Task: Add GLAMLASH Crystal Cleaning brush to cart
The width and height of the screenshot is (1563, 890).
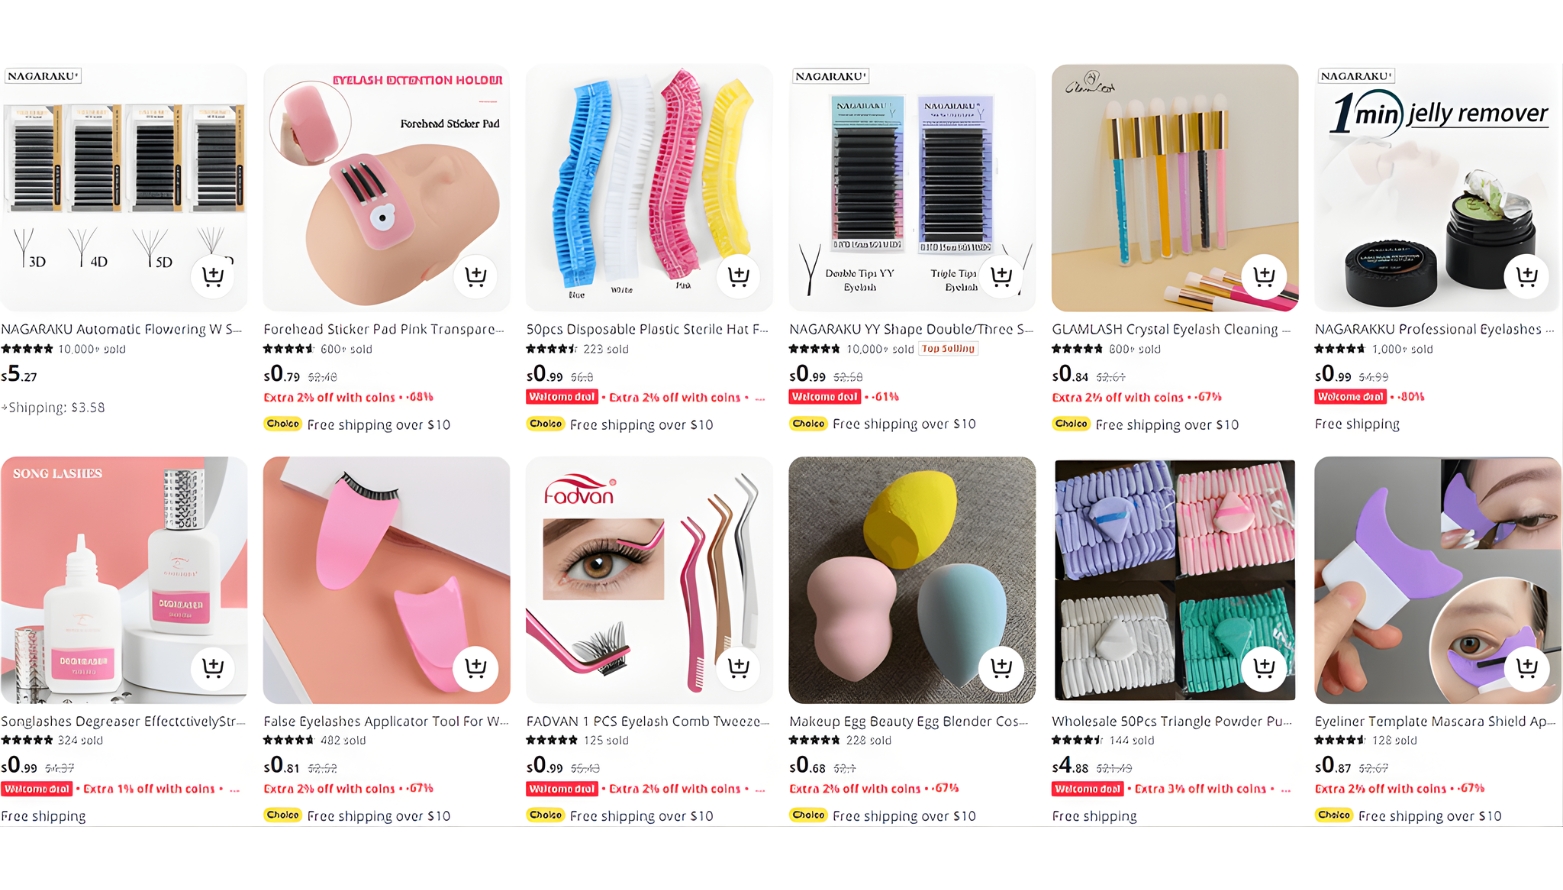Action: click(1264, 276)
